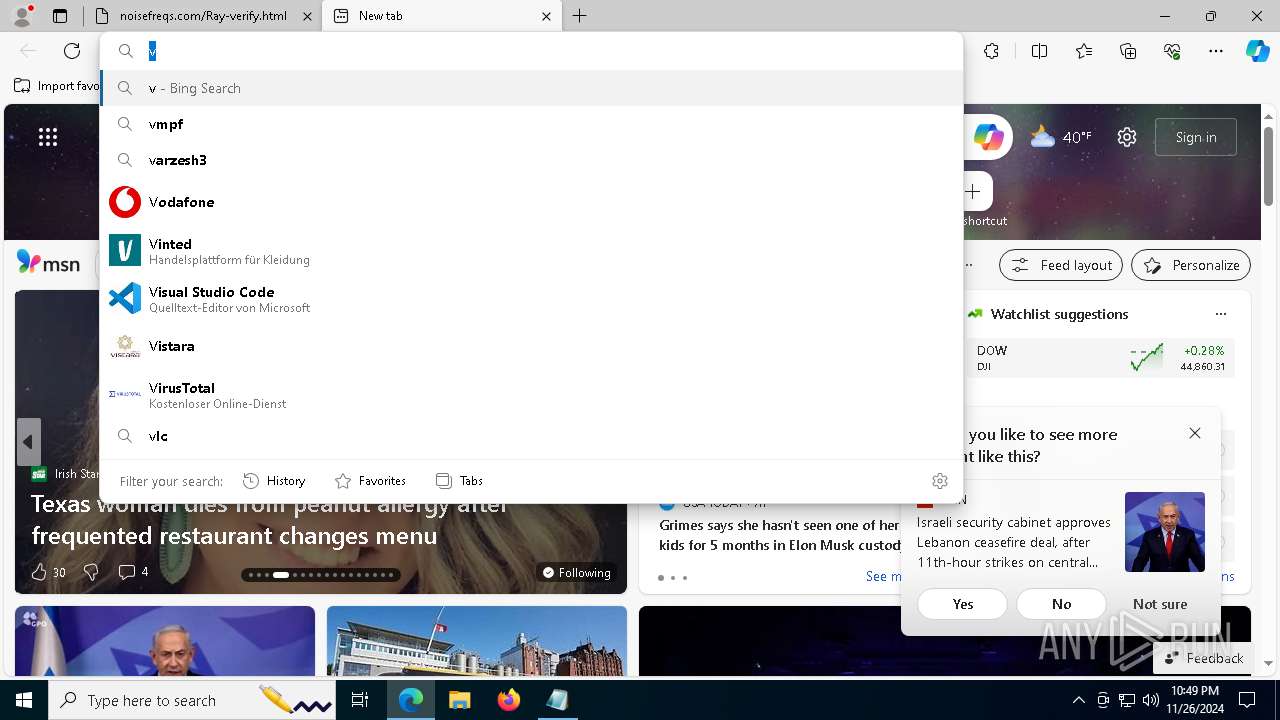Screen dimensions: 1280x720
Task: Open Extensions puzzle icon
Action: pos(991,51)
